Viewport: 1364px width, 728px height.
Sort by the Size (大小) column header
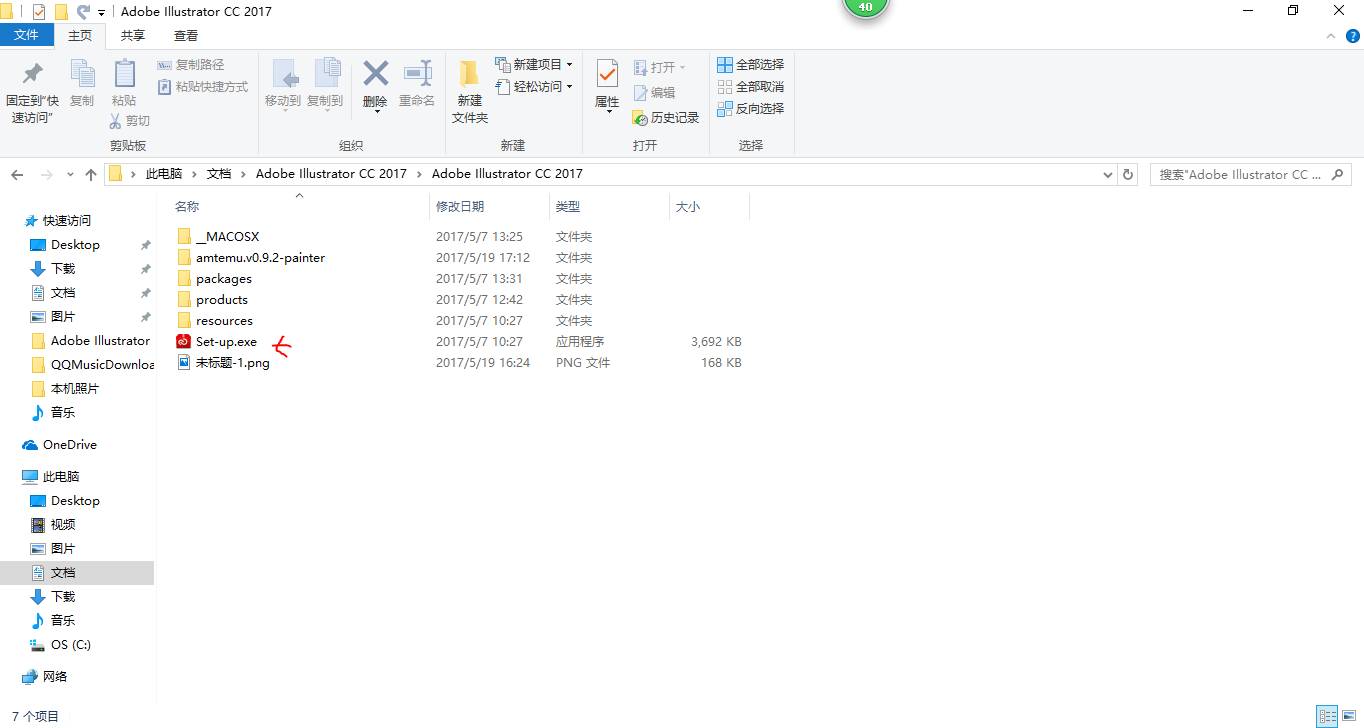click(x=688, y=206)
